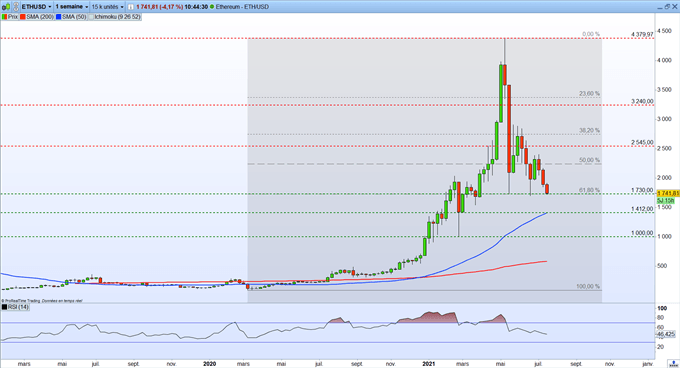Restore the chart window with restore icon
This screenshot has width=680, height=368.
tap(667, 7)
